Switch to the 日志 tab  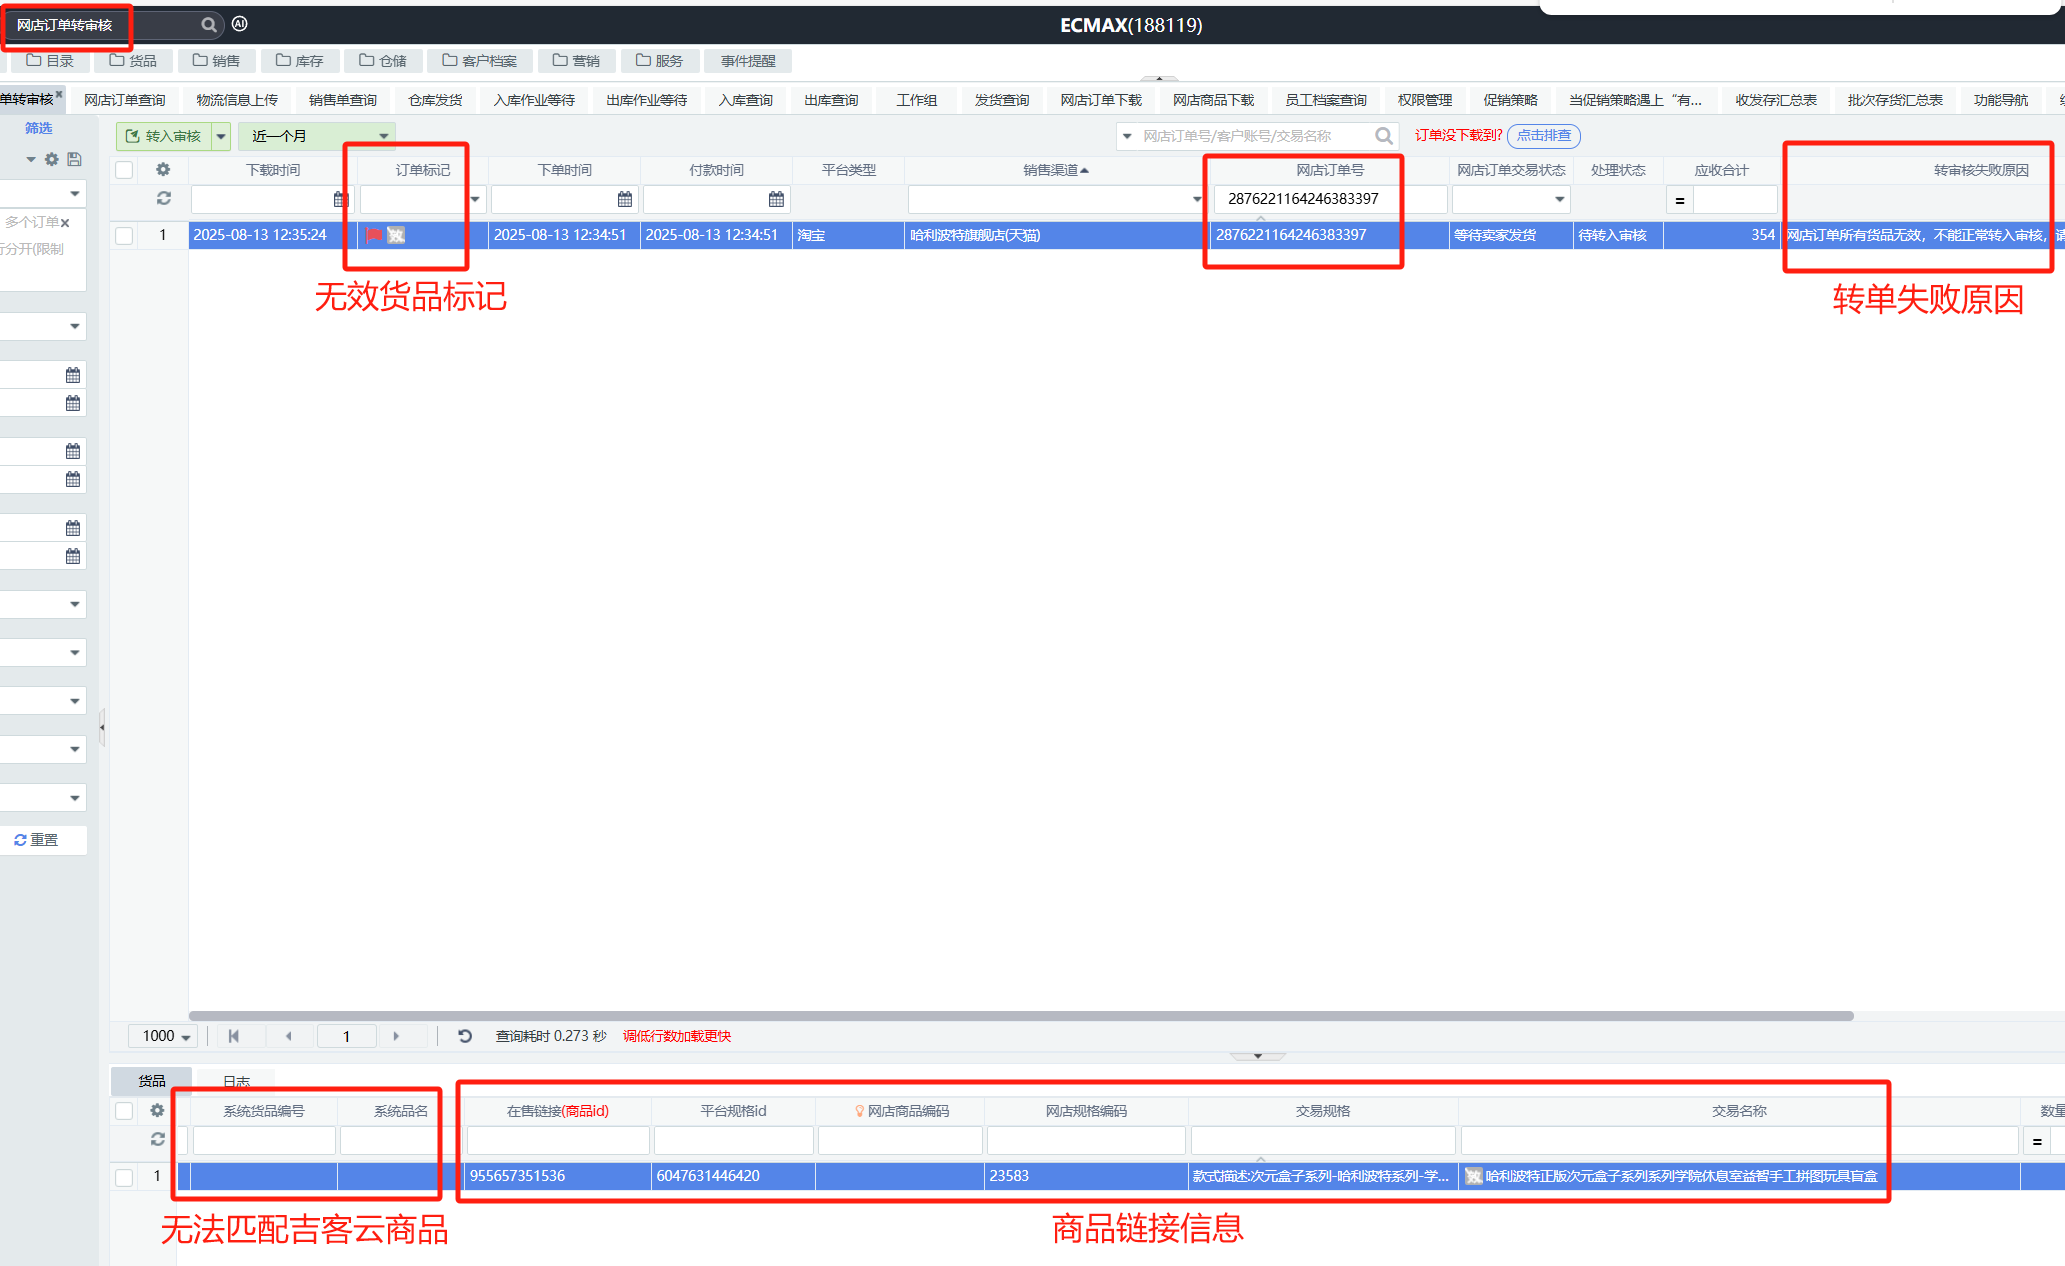click(x=237, y=1081)
